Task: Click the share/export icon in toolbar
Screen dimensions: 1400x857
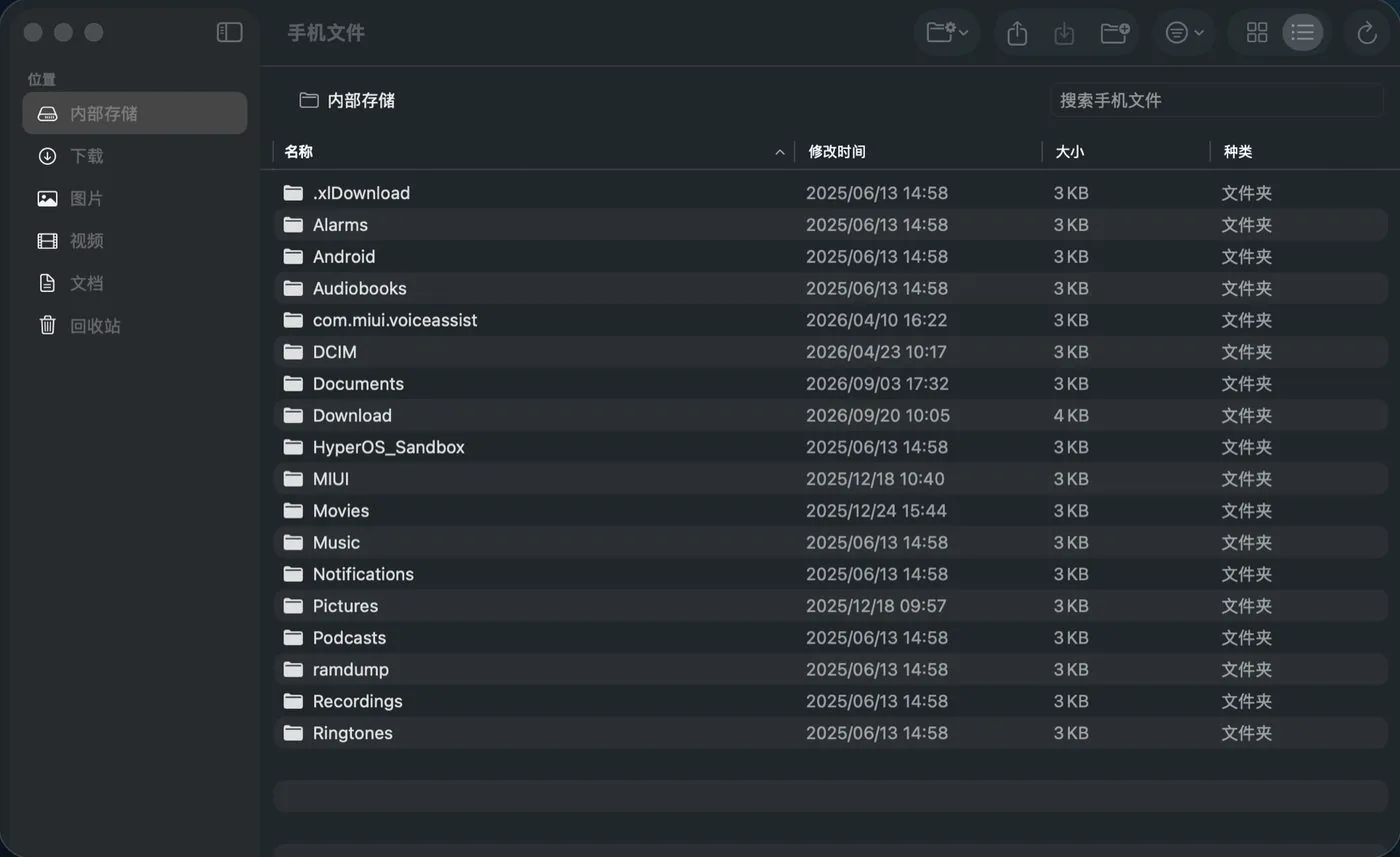Action: tap(1017, 33)
